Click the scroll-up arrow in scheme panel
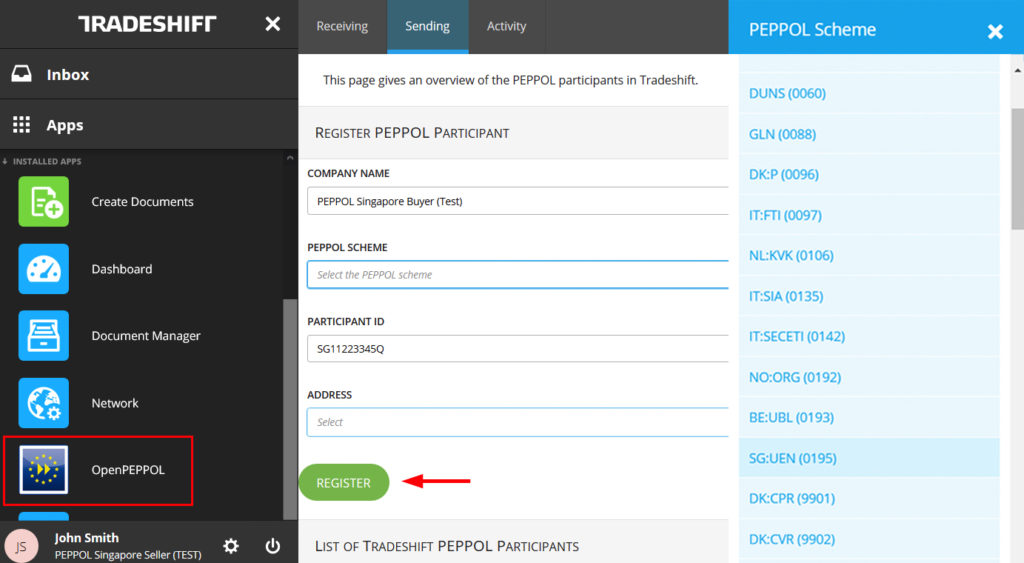Screen dimensions: 1024x563 pos(1017,69)
